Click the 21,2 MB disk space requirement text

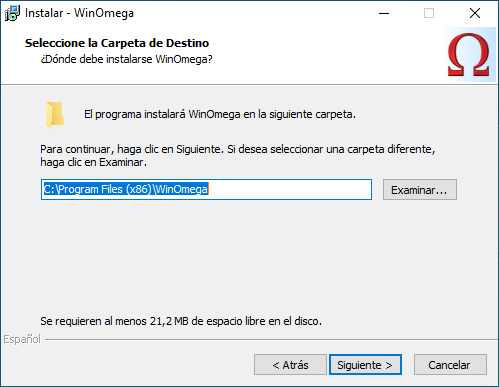pyautogui.click(x=181, y=321)
